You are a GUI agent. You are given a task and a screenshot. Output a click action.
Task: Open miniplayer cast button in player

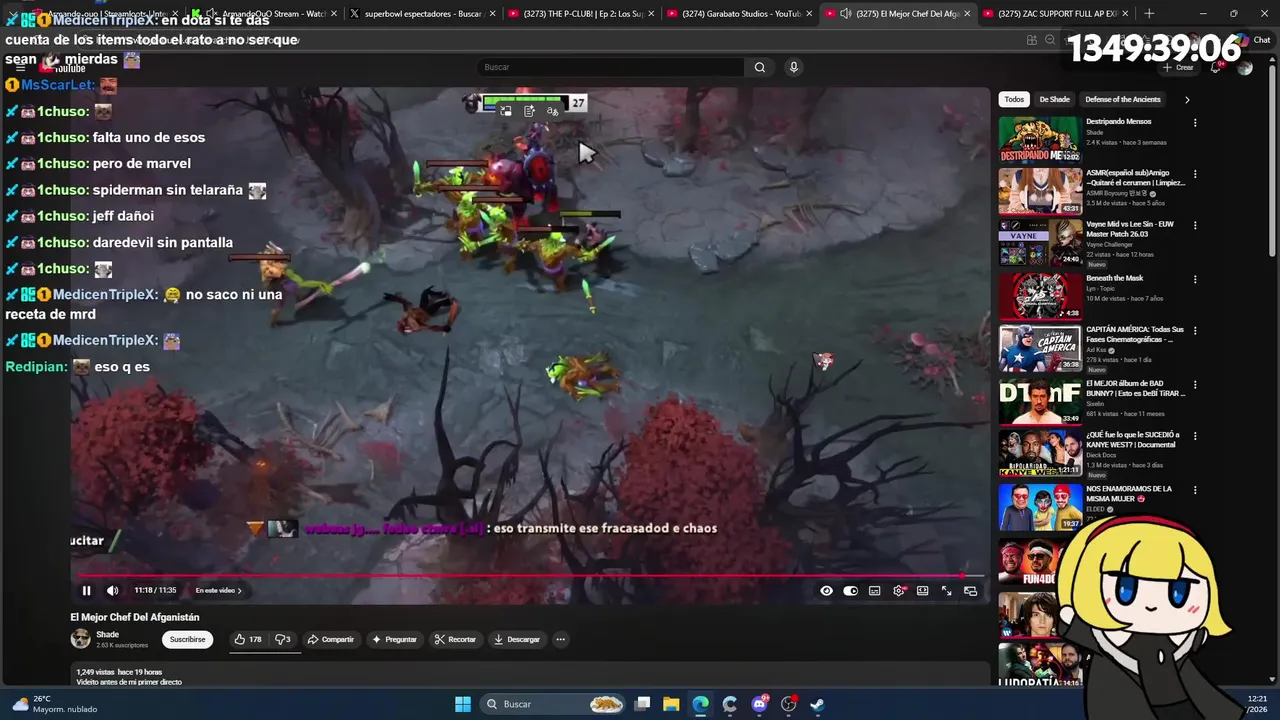point(970,591)
